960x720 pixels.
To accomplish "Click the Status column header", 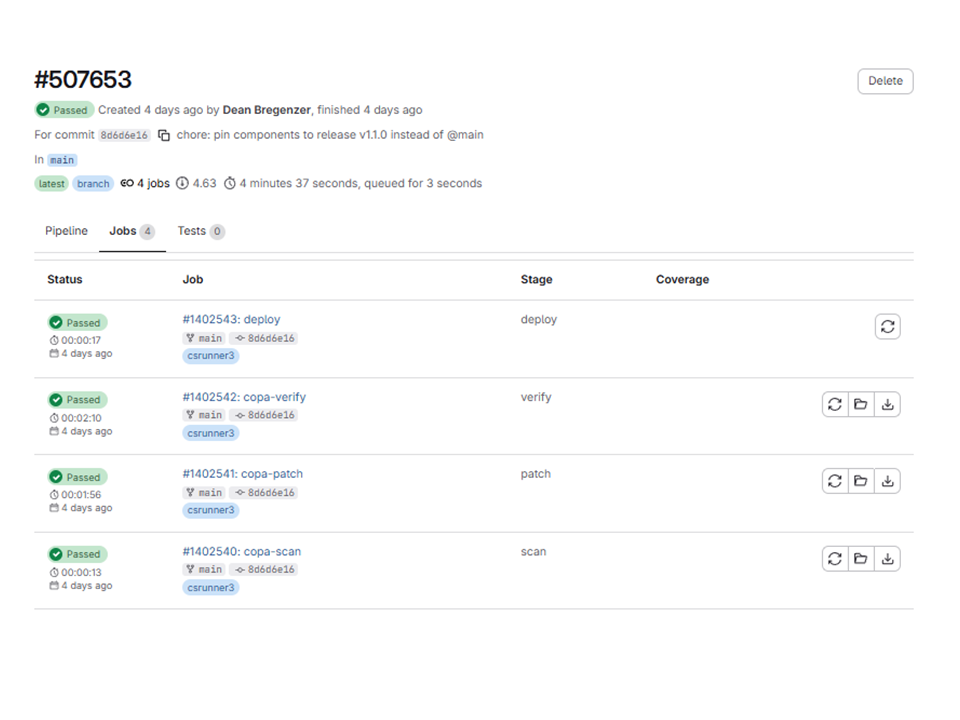I will pos(65,279).
